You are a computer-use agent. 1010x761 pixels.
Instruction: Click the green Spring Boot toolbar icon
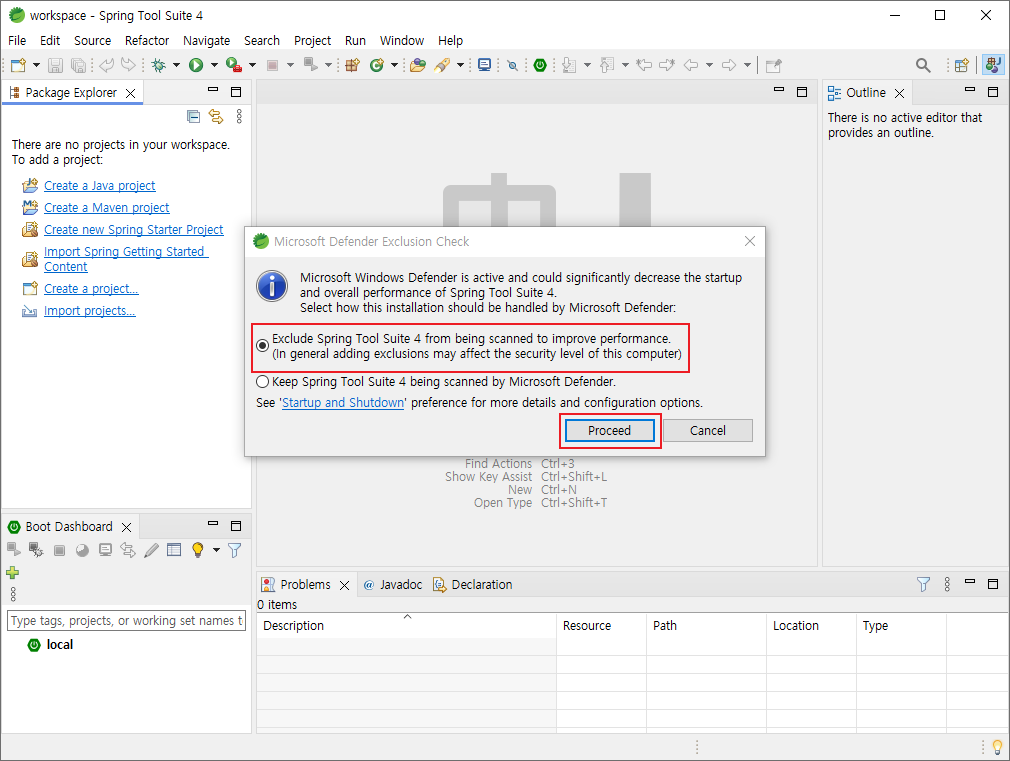click(x=540, y=65)
